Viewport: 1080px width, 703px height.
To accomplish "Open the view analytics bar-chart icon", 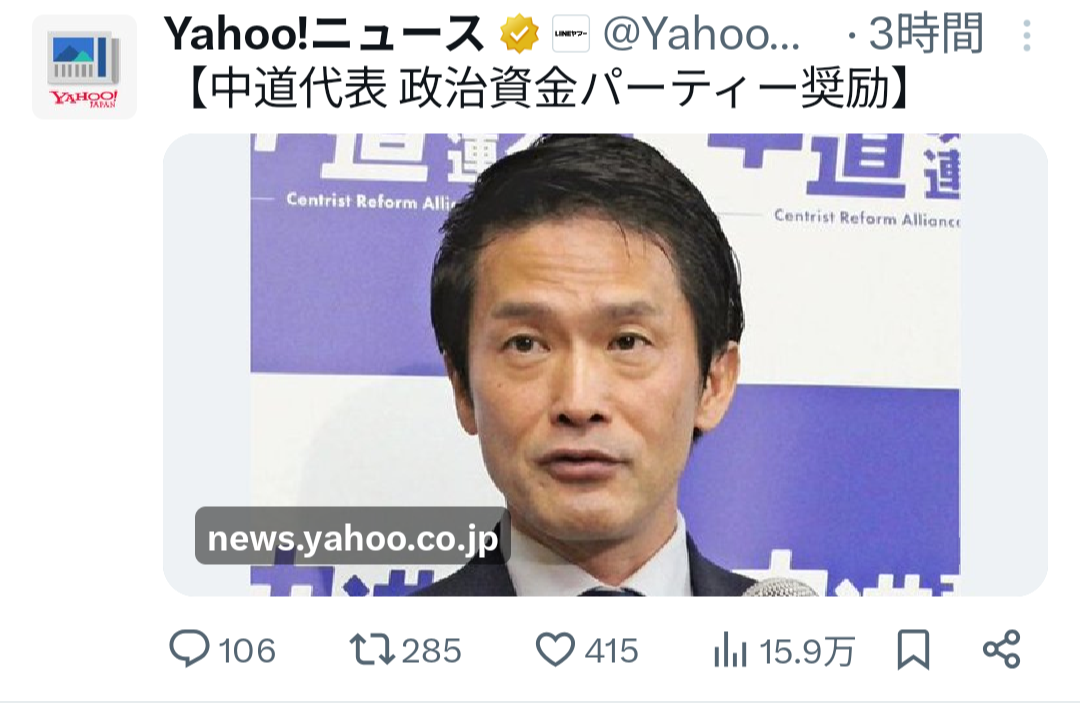I will pos(730,649).
